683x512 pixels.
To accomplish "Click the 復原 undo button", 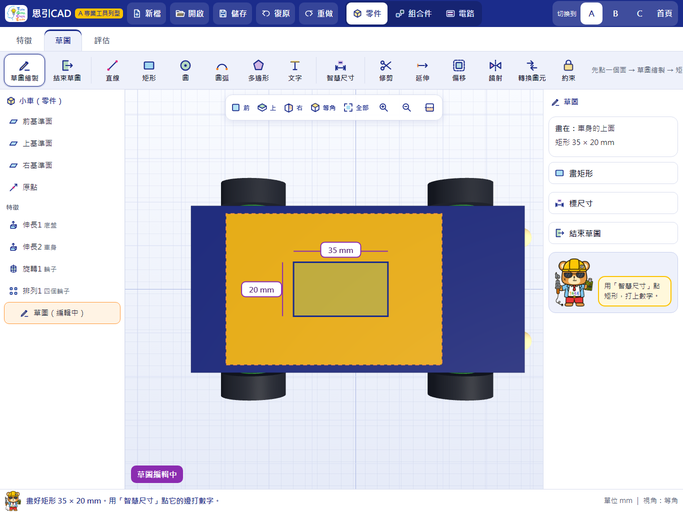I will click(276, 14).
